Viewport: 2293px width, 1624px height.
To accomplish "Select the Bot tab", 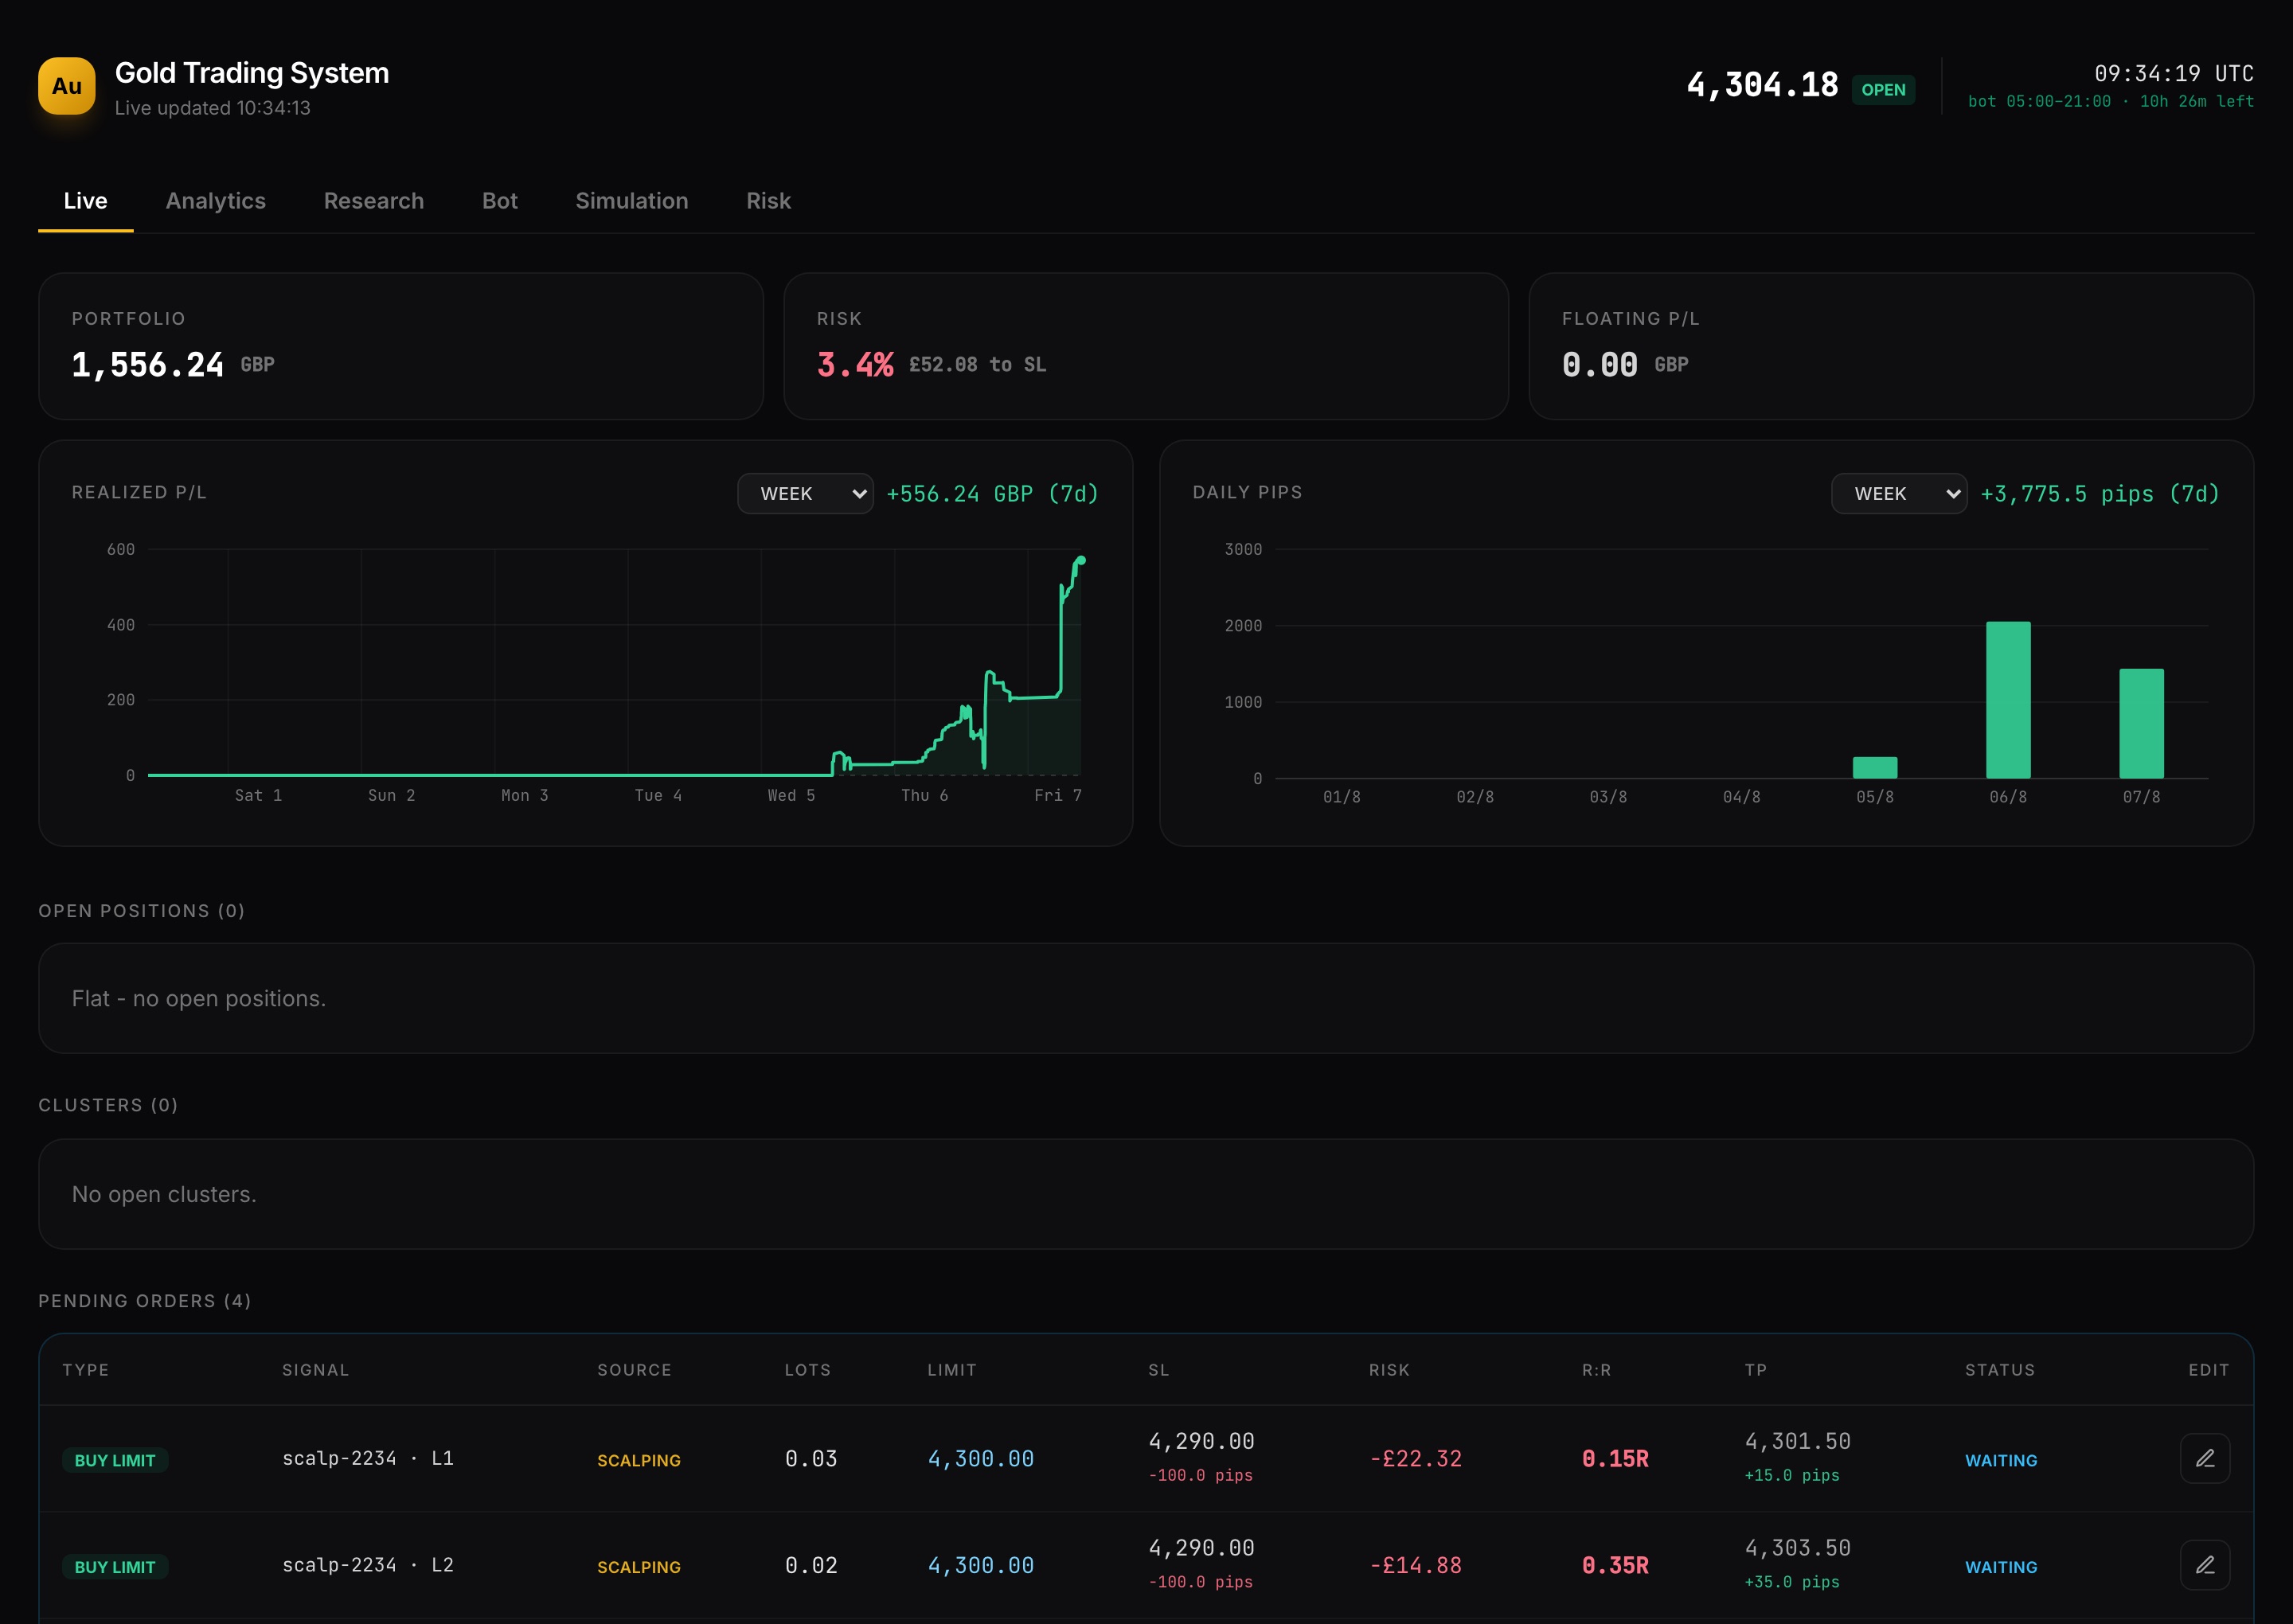I will tap(500, 201).
